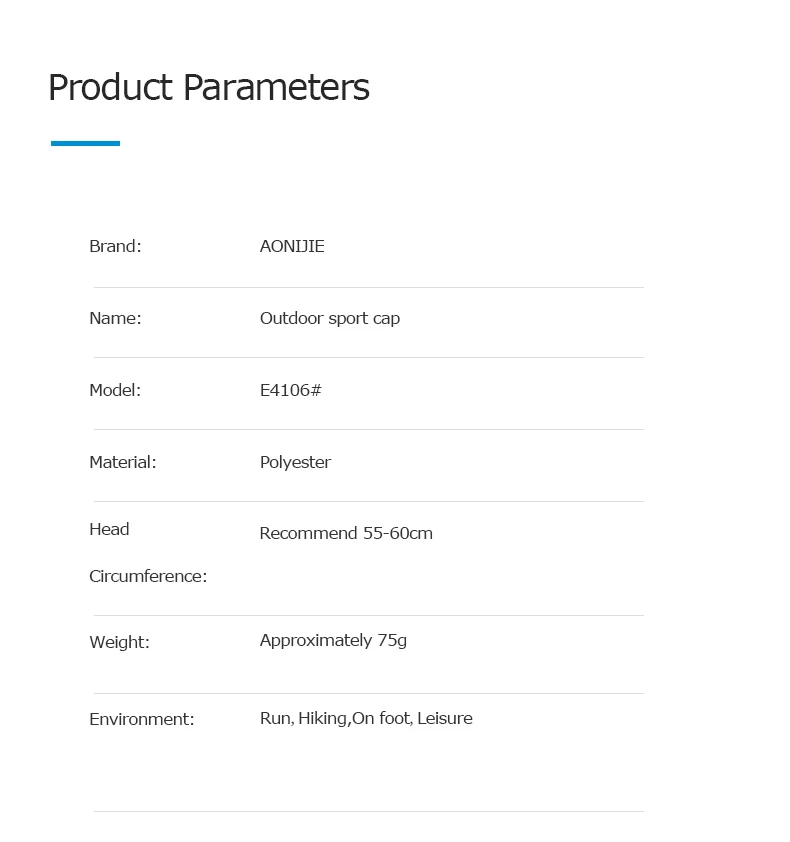Image resolution: width=790 pixels, height=842 pixels.
Task: Select the Brand label
Action: pos(115,246)
